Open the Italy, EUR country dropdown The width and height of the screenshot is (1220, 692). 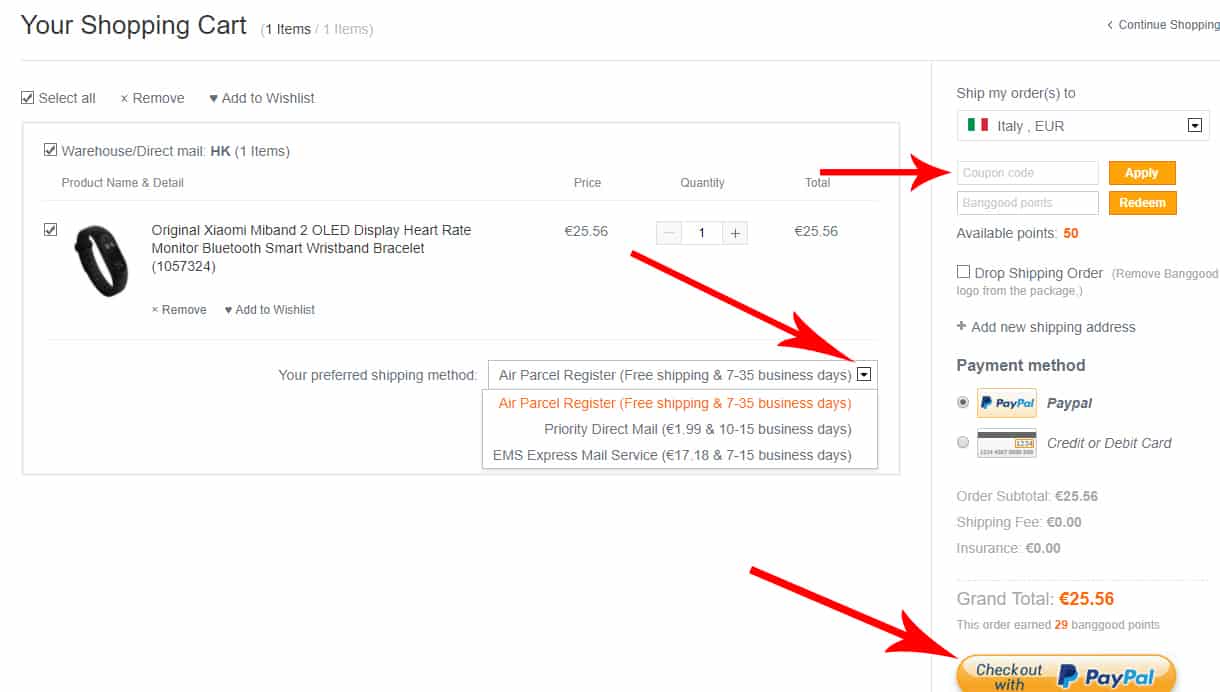pyautogui.click(x=1083, y=126)
